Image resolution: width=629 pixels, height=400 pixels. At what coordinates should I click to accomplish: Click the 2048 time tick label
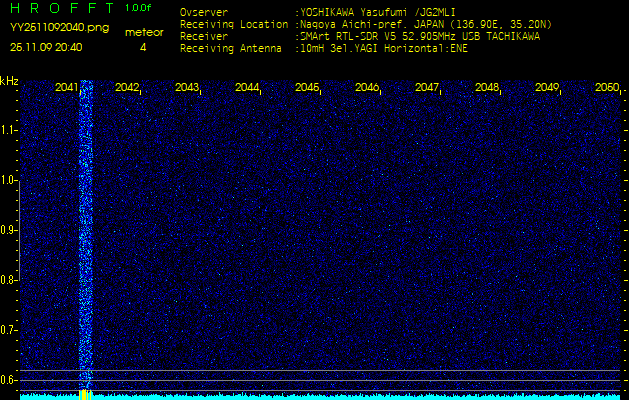tap(487, 88)
